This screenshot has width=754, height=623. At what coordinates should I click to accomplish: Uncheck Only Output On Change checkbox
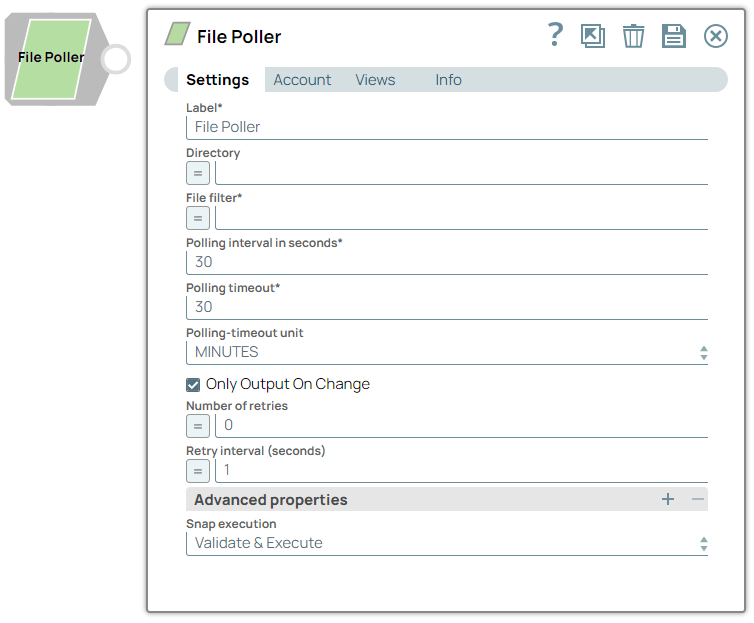[193, 384]
